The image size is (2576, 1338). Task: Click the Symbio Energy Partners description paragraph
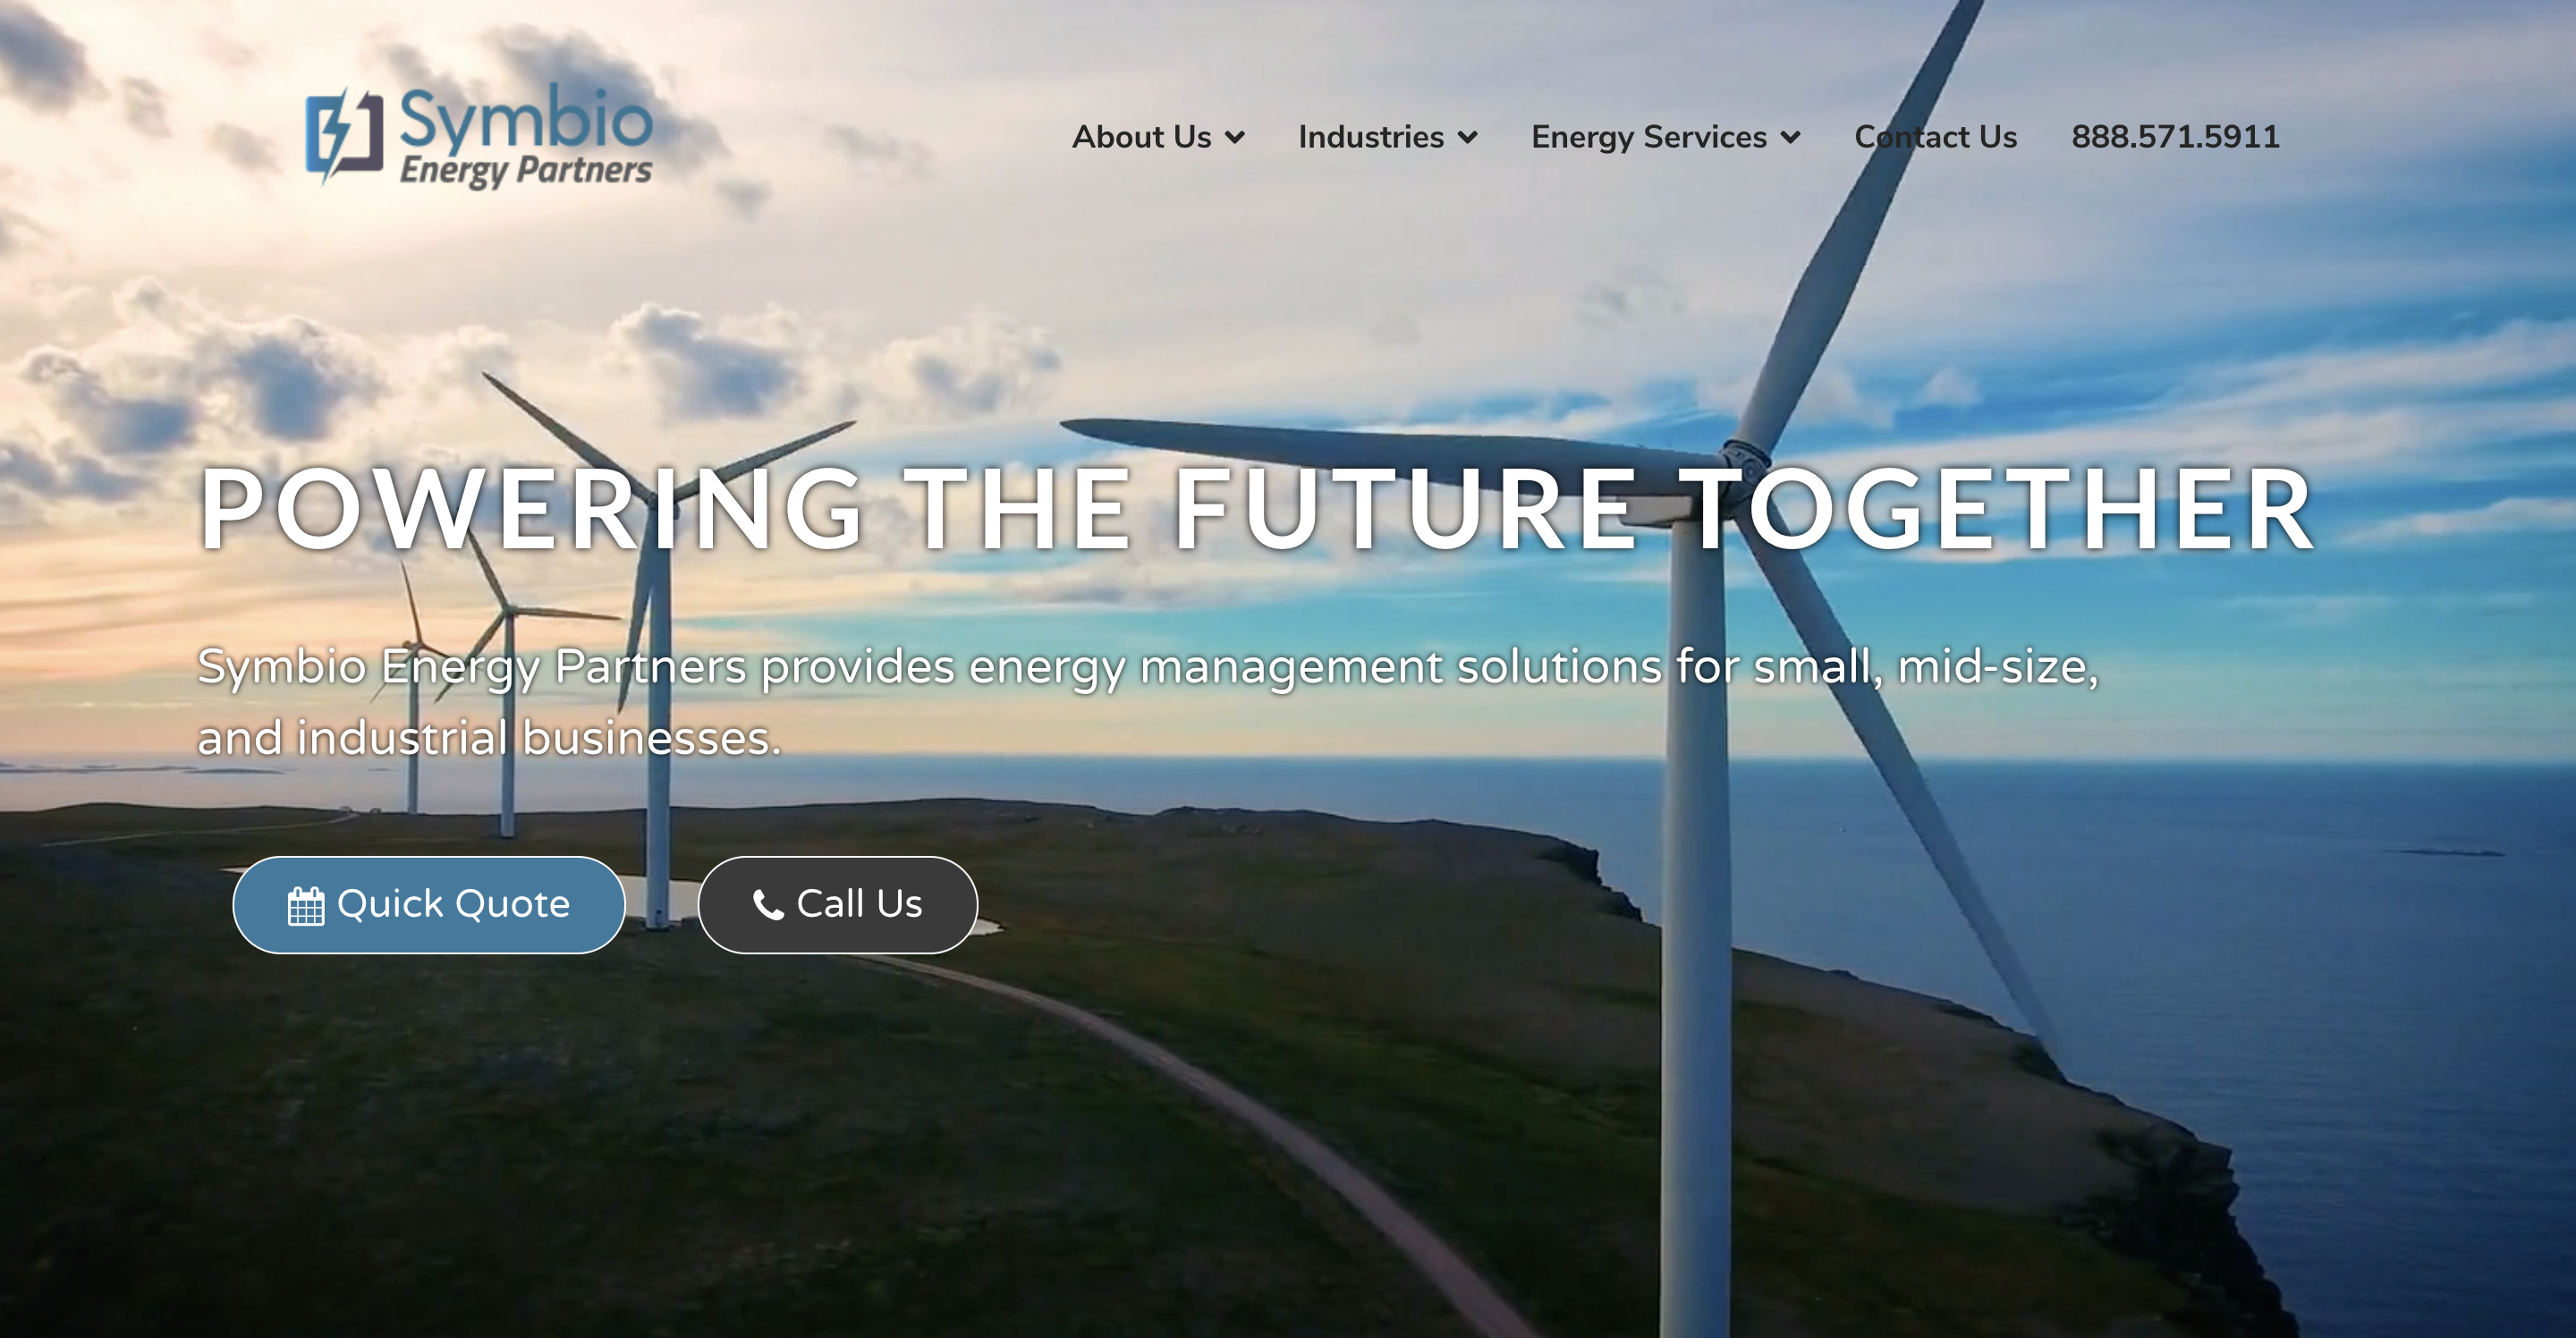(1147, 702)
